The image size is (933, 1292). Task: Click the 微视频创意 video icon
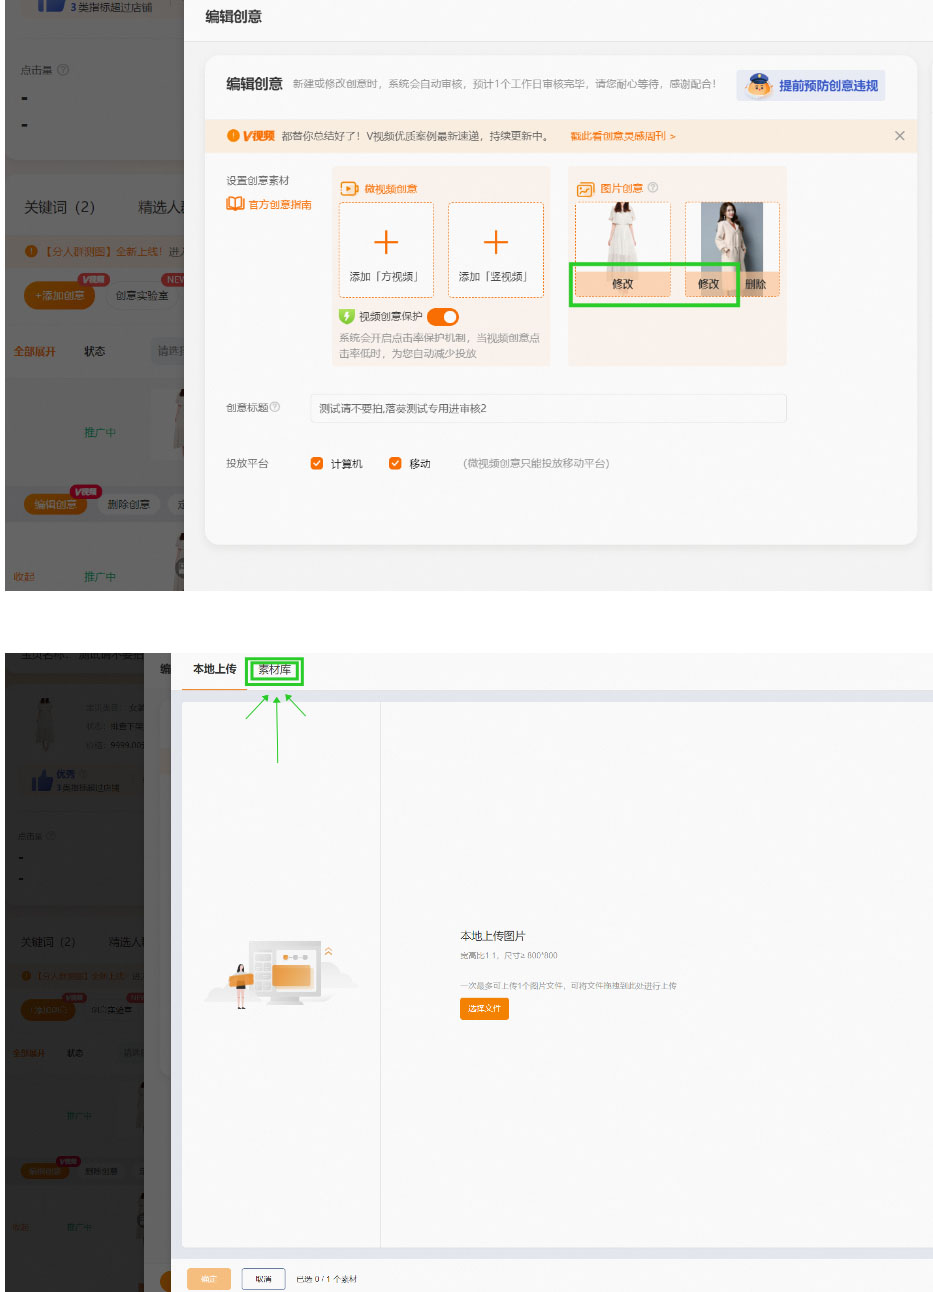click(x=347, y=188)
